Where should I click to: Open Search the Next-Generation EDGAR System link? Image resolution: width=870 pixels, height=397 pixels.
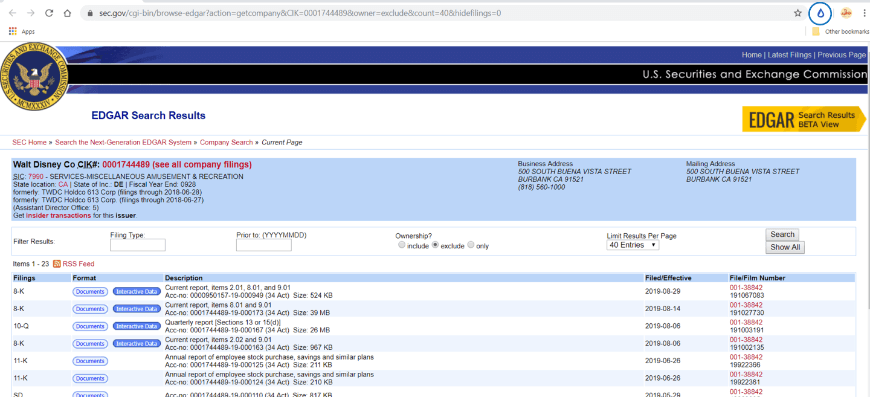[x=123, y=142]
